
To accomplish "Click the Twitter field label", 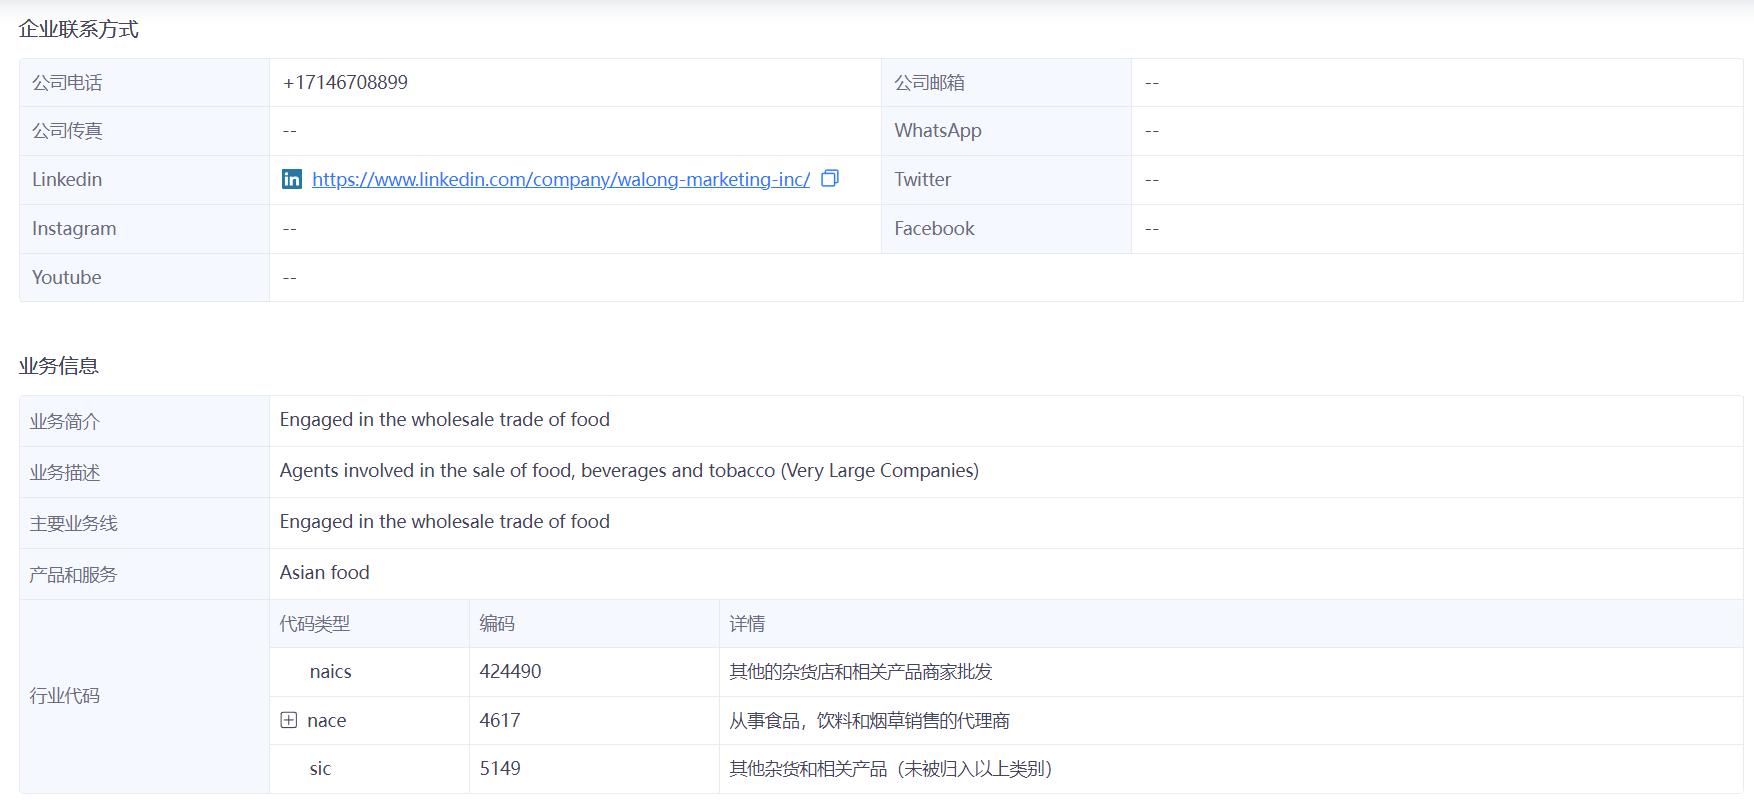I will click(x=922, y=179).
